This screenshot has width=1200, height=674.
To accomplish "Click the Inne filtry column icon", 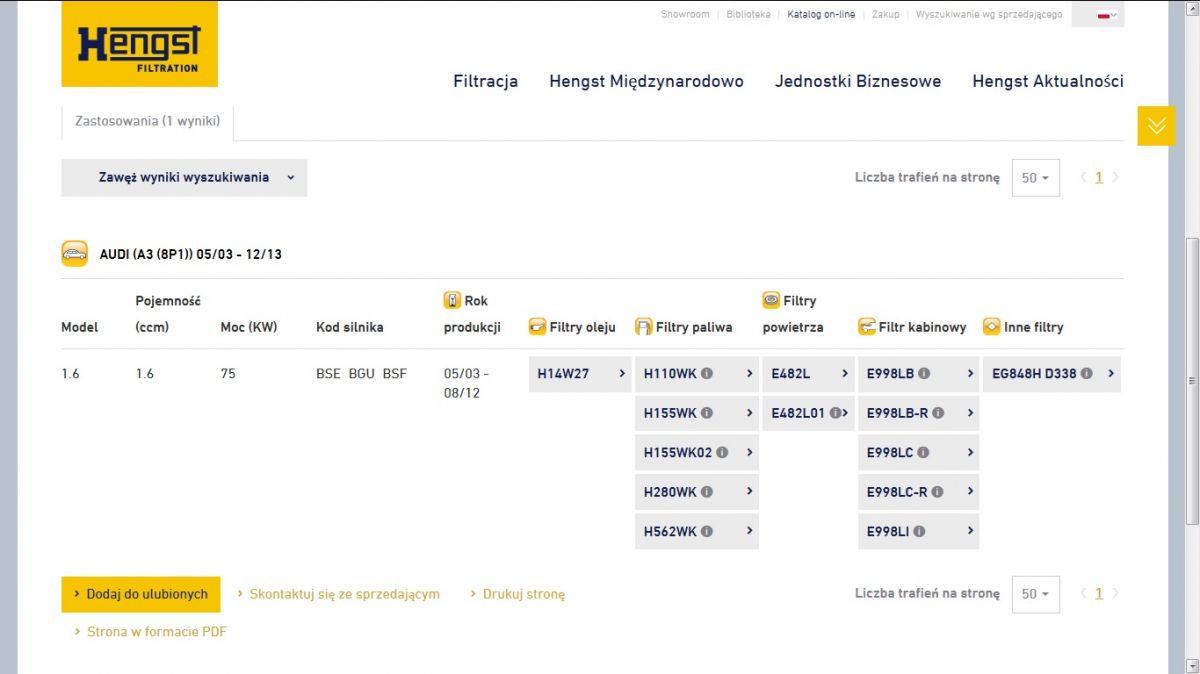I will 992,327.
